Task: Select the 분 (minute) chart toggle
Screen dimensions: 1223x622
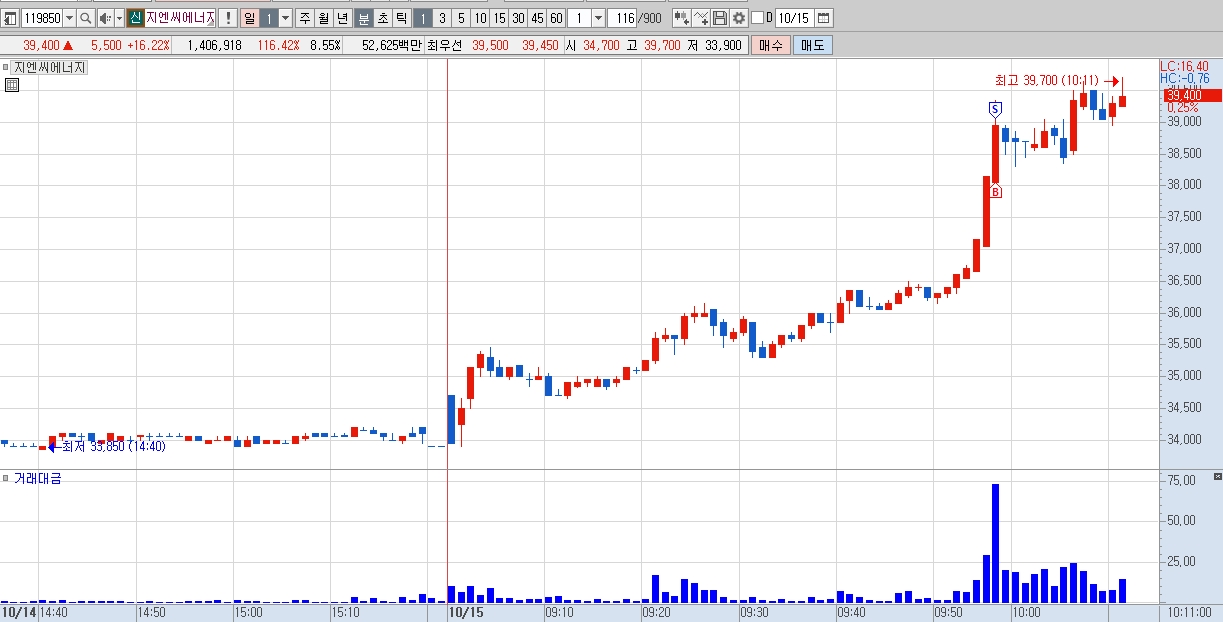Action: pos(364,18)
